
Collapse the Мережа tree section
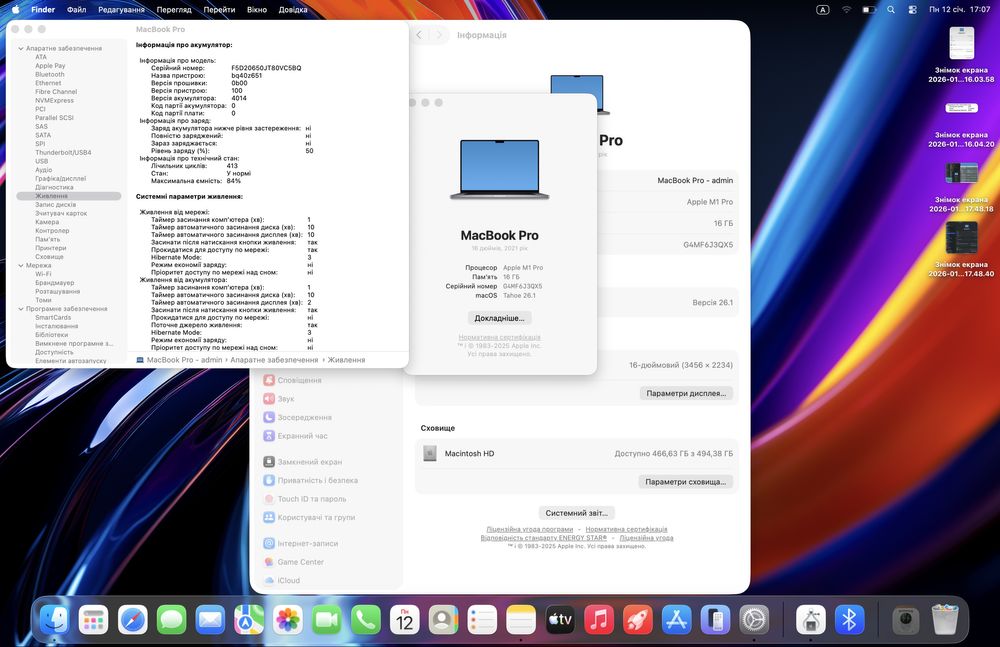[x=20, y=265]
